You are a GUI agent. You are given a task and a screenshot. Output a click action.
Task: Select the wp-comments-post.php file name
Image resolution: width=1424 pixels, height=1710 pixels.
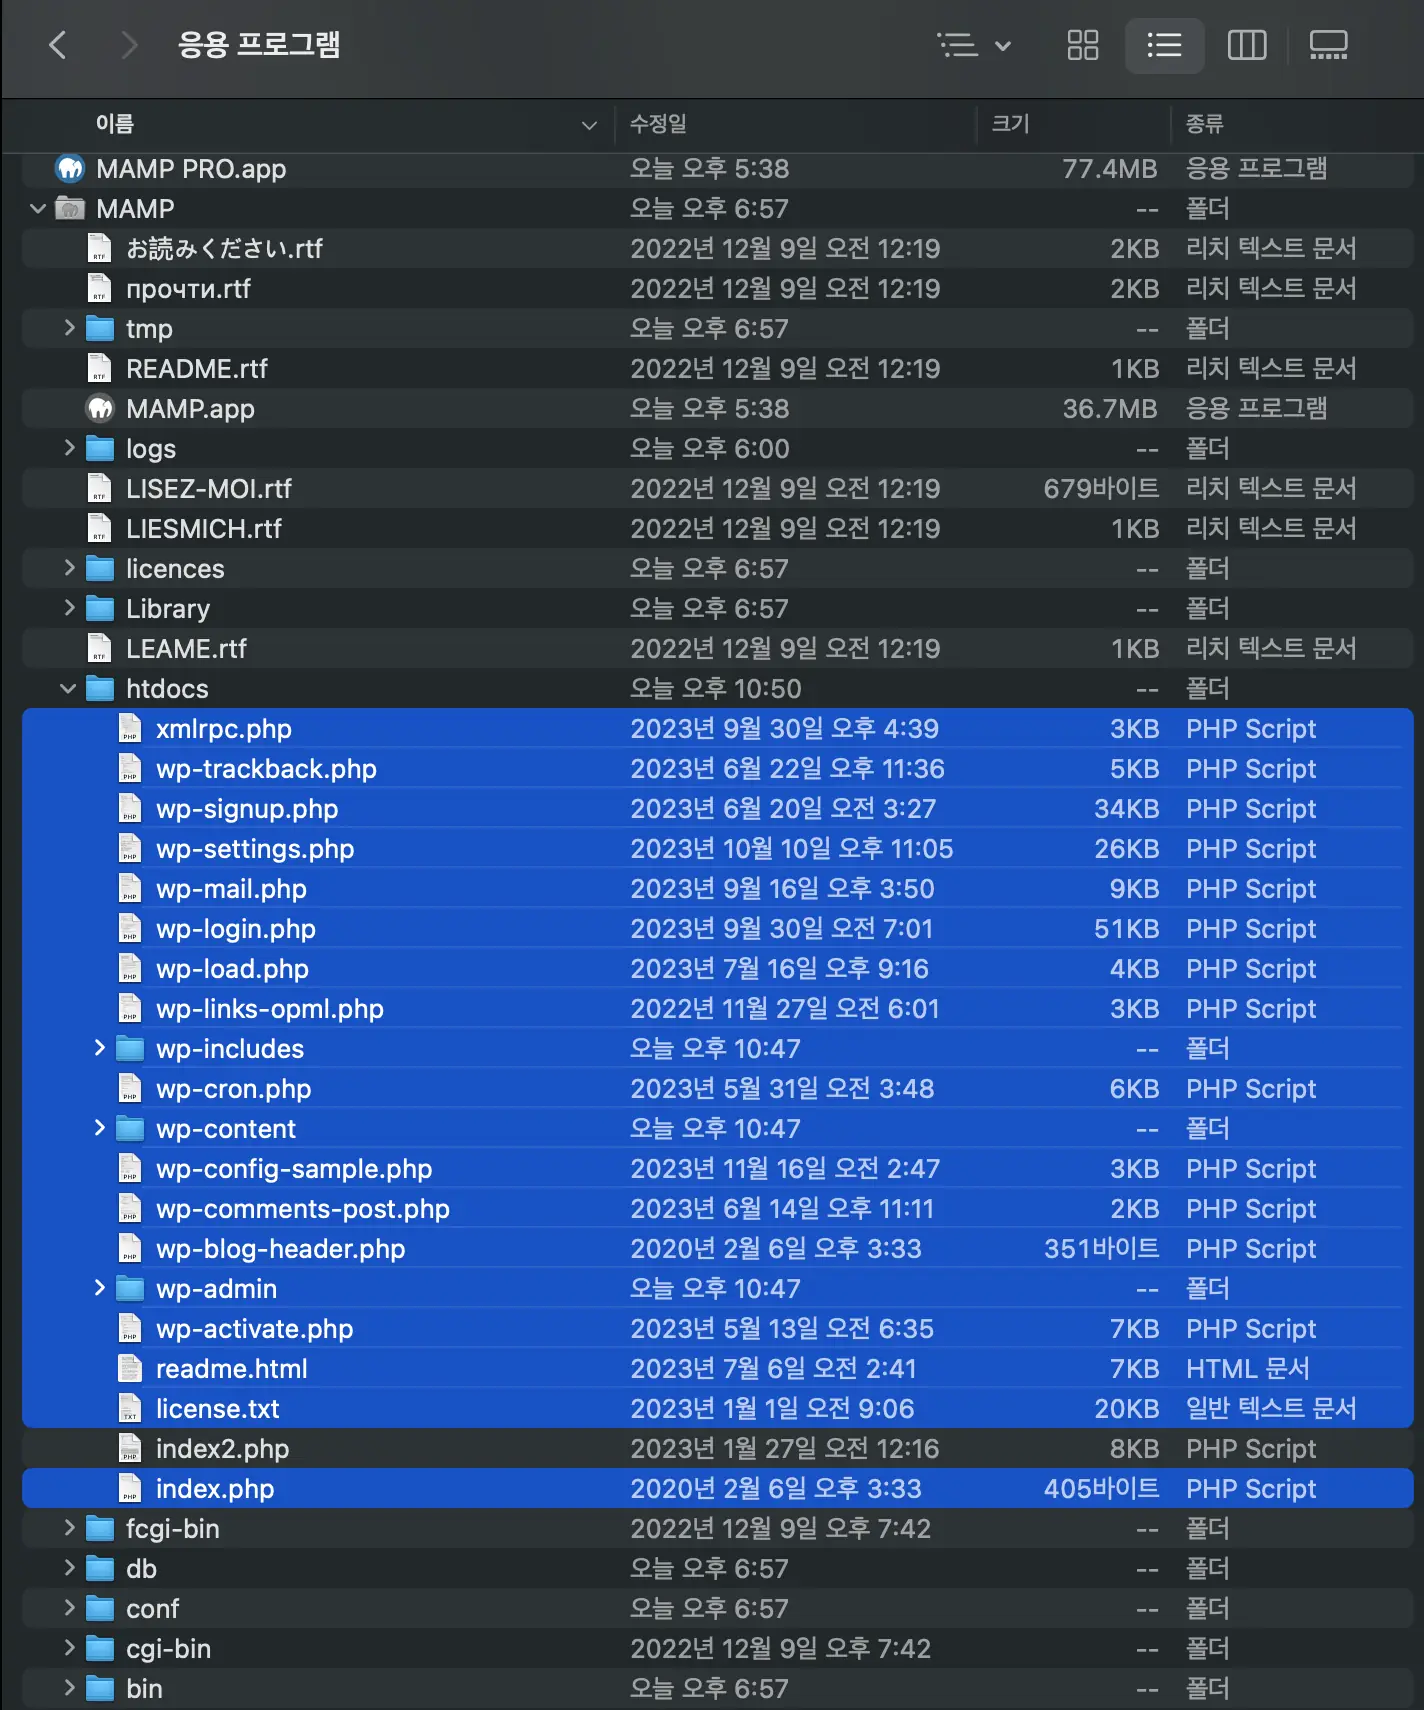[303, 1209]
